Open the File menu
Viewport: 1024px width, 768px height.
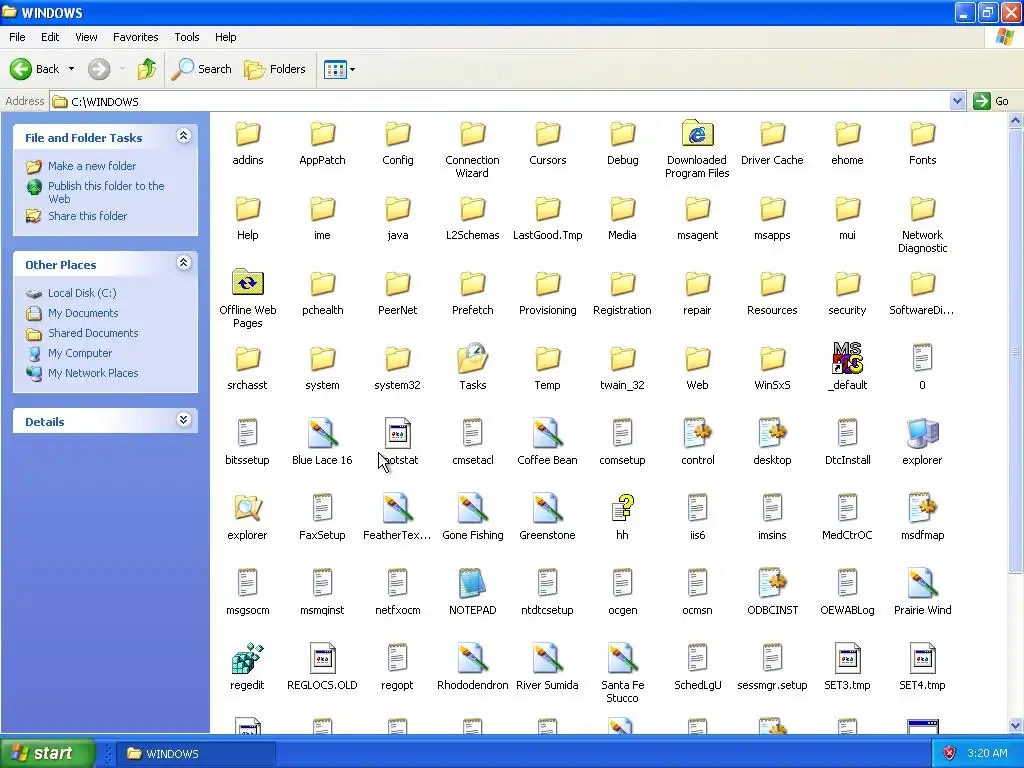(x=17, y=37)
